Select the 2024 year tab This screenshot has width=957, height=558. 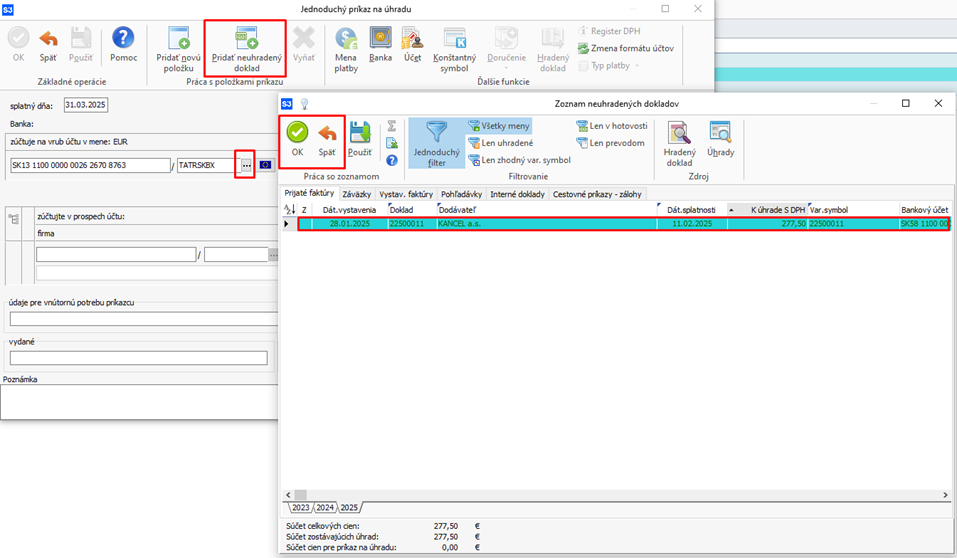pyautogui.click(x=325, y=508)
